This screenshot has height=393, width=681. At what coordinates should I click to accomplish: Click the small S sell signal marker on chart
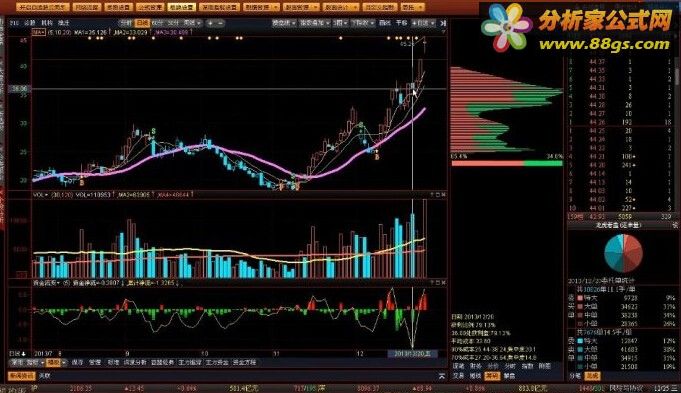153,131
